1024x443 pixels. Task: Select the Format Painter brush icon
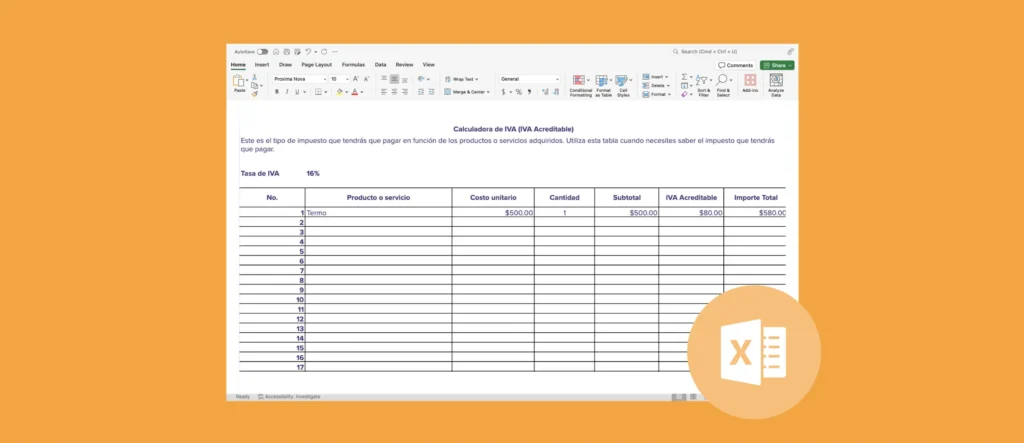pos(255,94)
